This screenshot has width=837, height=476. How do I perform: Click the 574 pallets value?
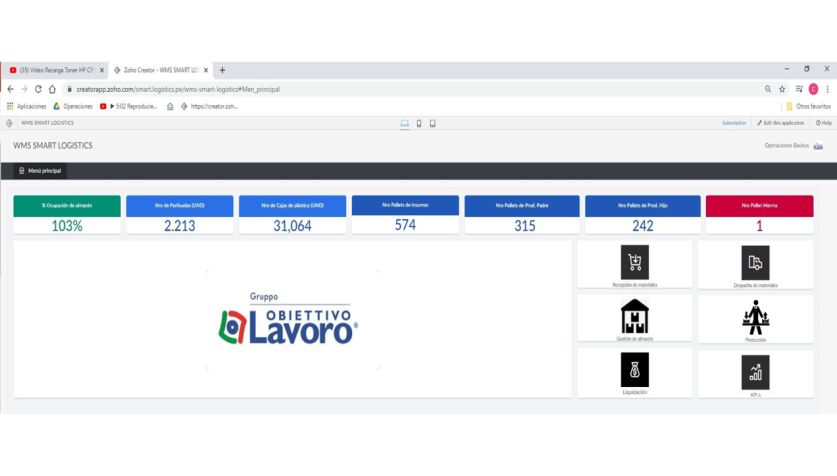point(405,225)
